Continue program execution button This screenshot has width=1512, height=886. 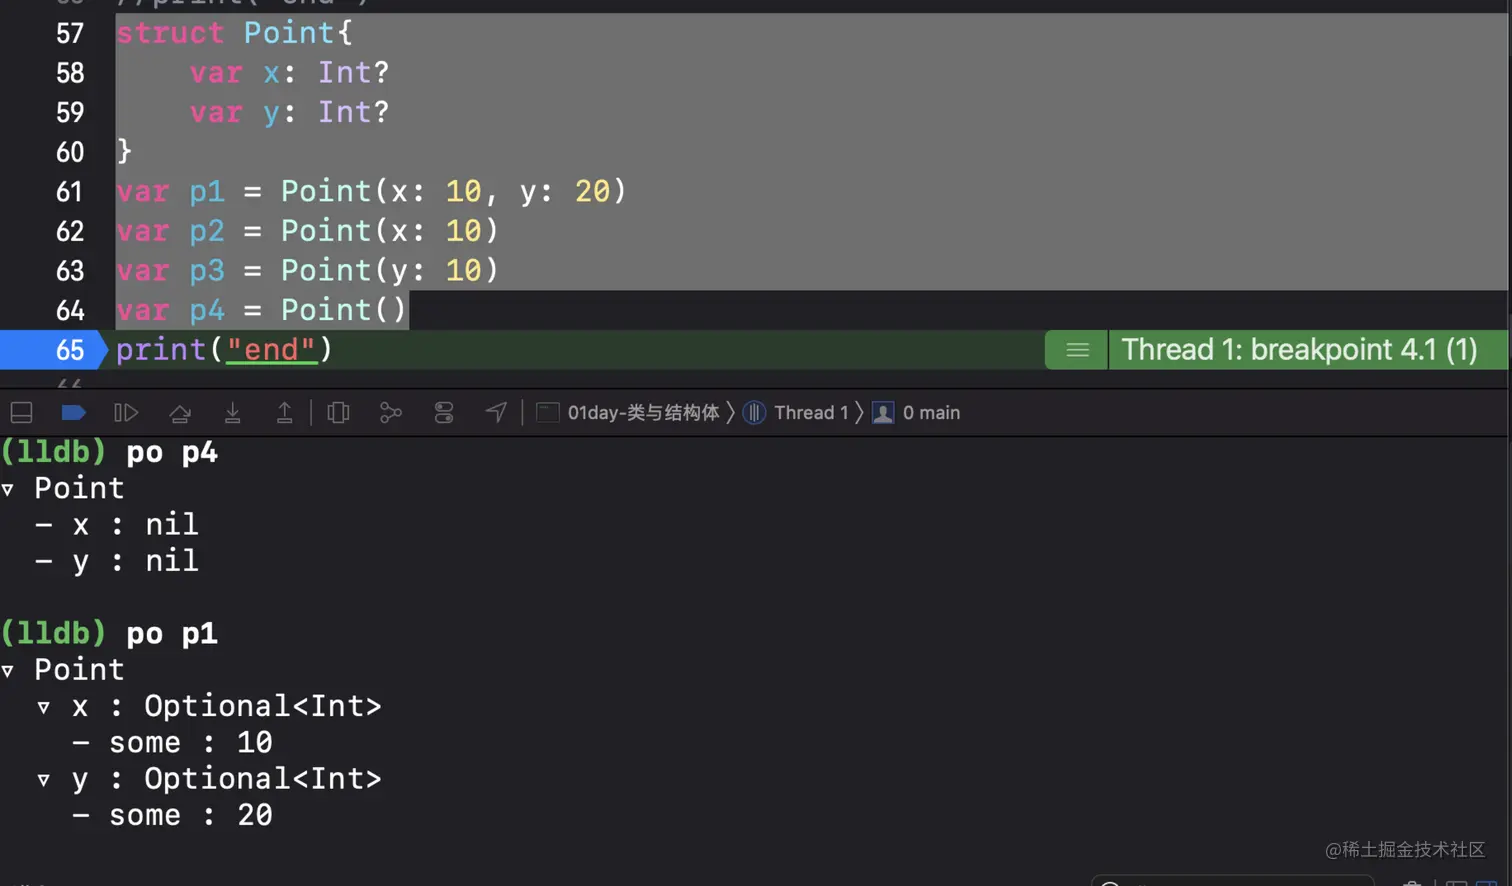[x=125, y=412]
